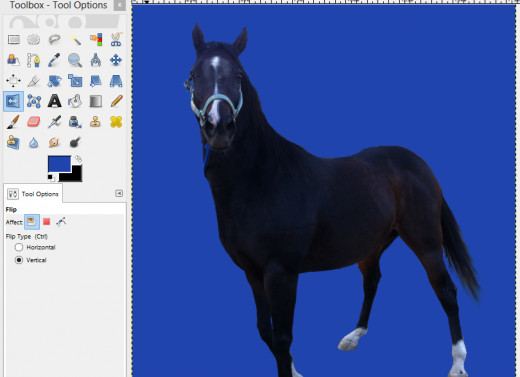Close the Toolbox - Tool Options dock
Viewport: 520px width, 377px height.
point(120,5)
